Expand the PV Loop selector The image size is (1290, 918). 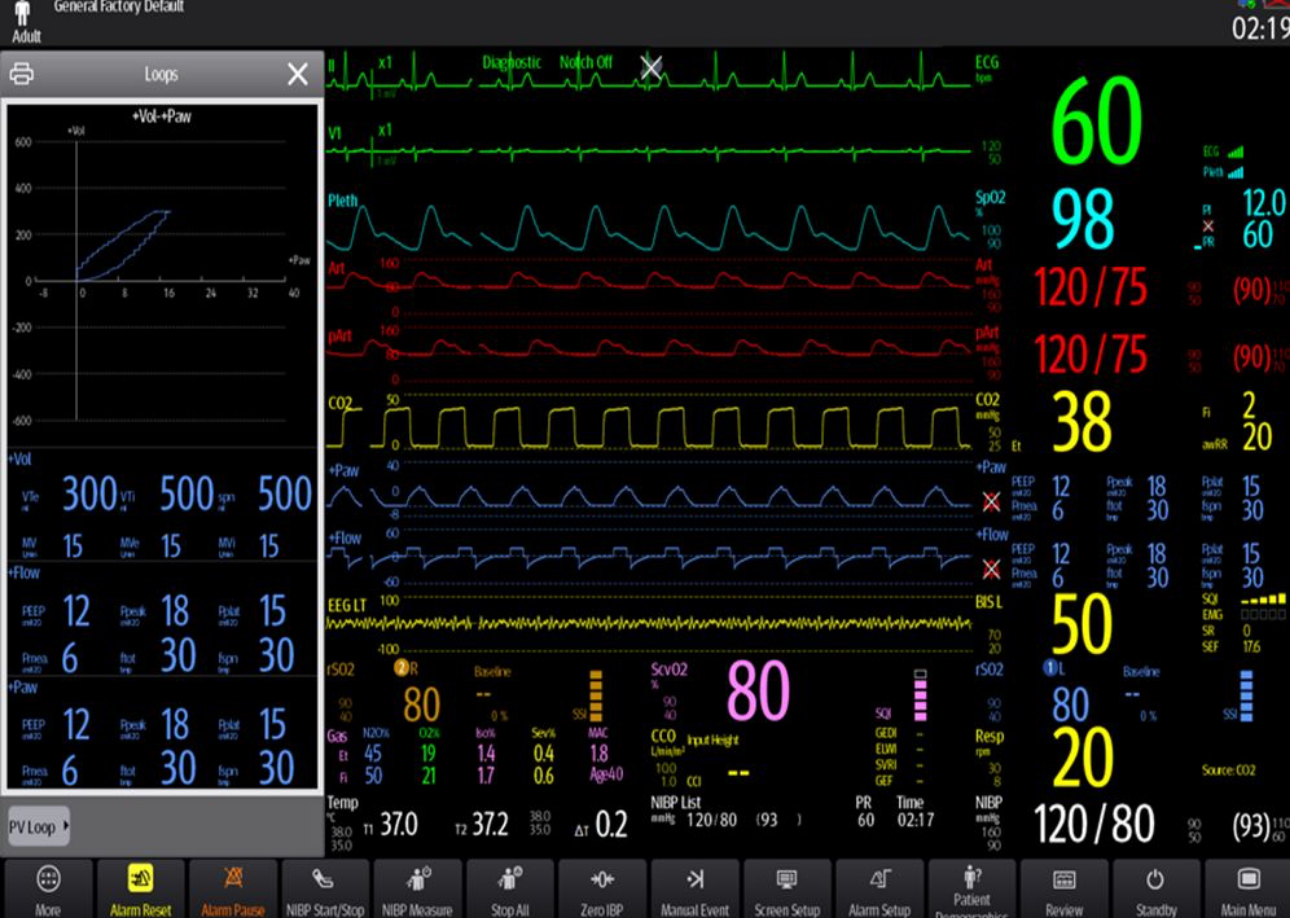click(x=39, y=827)
